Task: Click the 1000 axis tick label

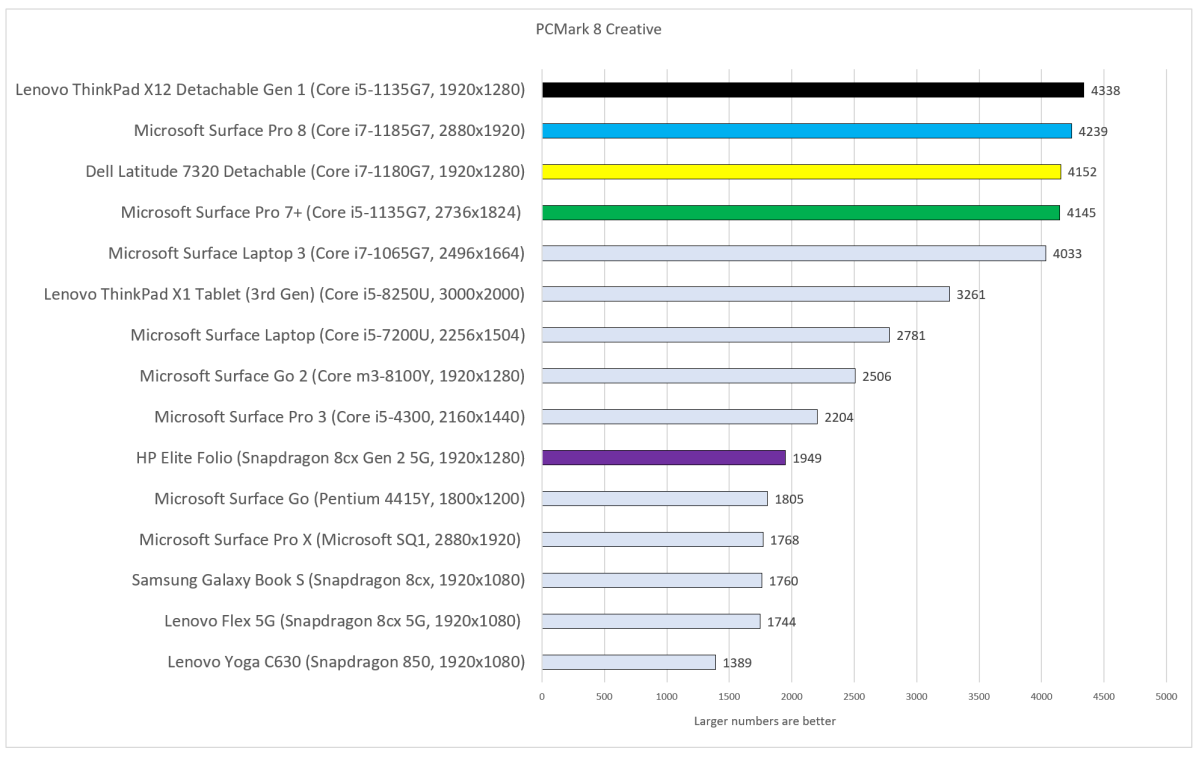Action: 667,697
